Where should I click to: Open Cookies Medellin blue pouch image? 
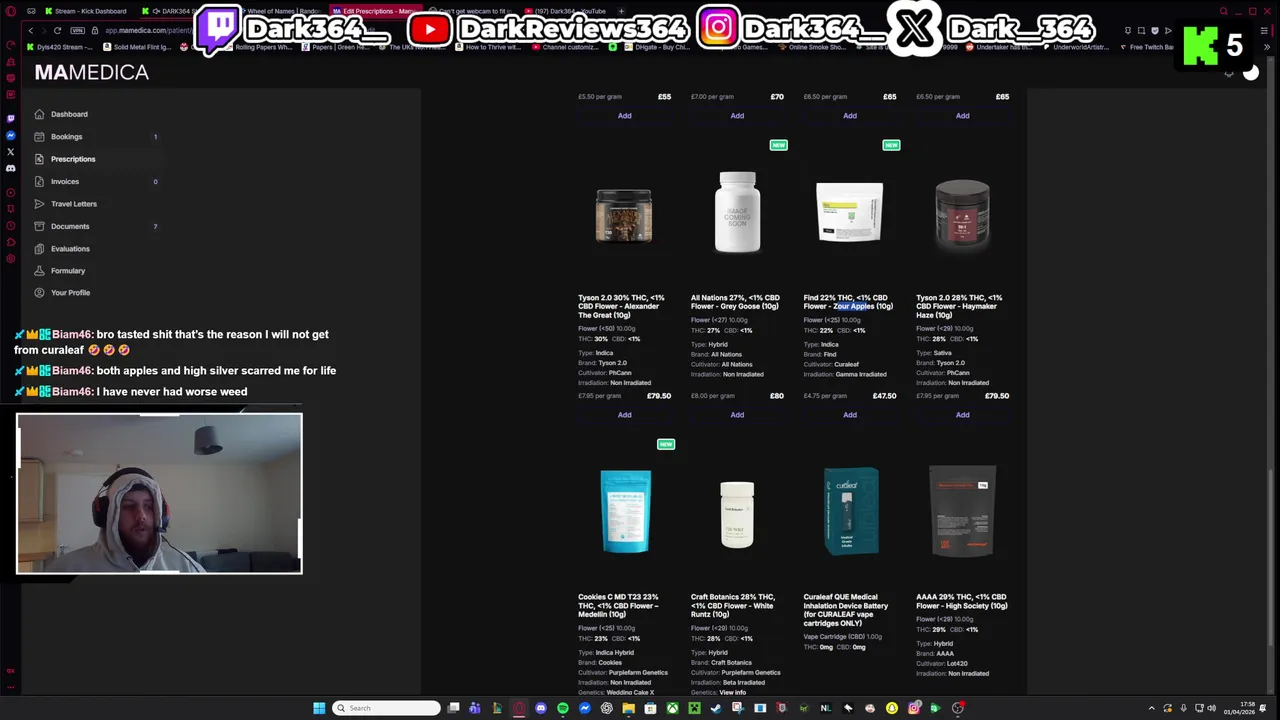pyautogui.click(x=625, y=511)
